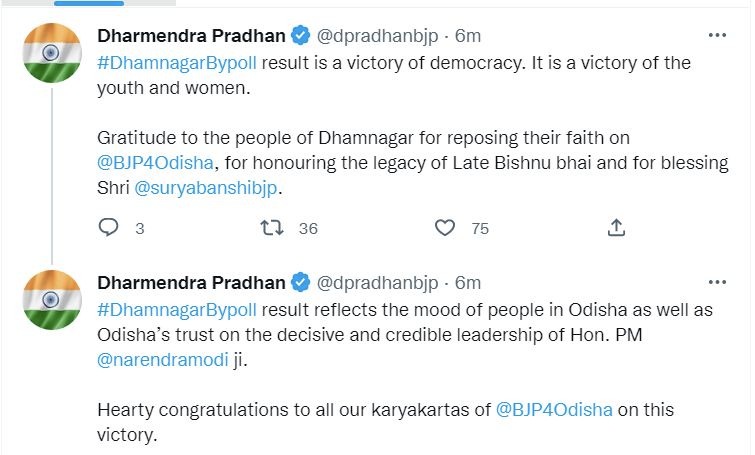Open second tweet's Indian flag avatar

click(50, 301)
